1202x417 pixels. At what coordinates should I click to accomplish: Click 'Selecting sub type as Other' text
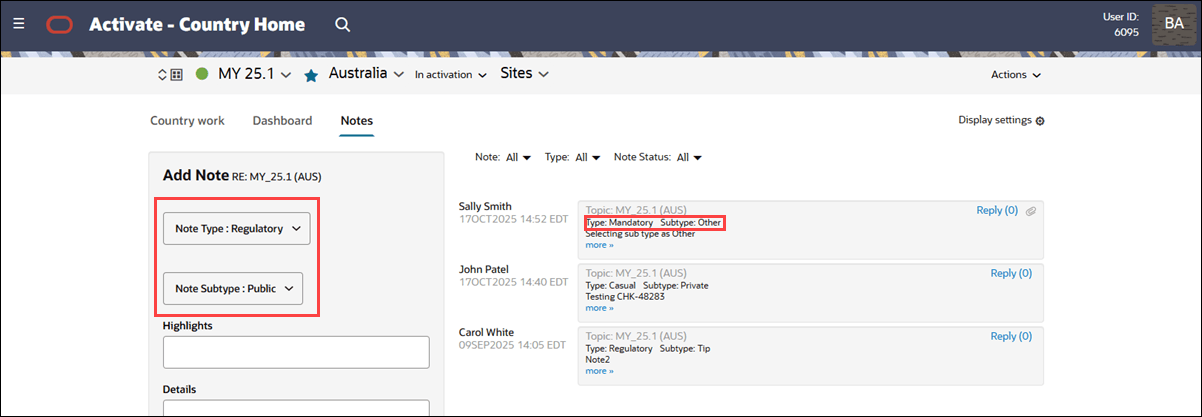[640, 234]
